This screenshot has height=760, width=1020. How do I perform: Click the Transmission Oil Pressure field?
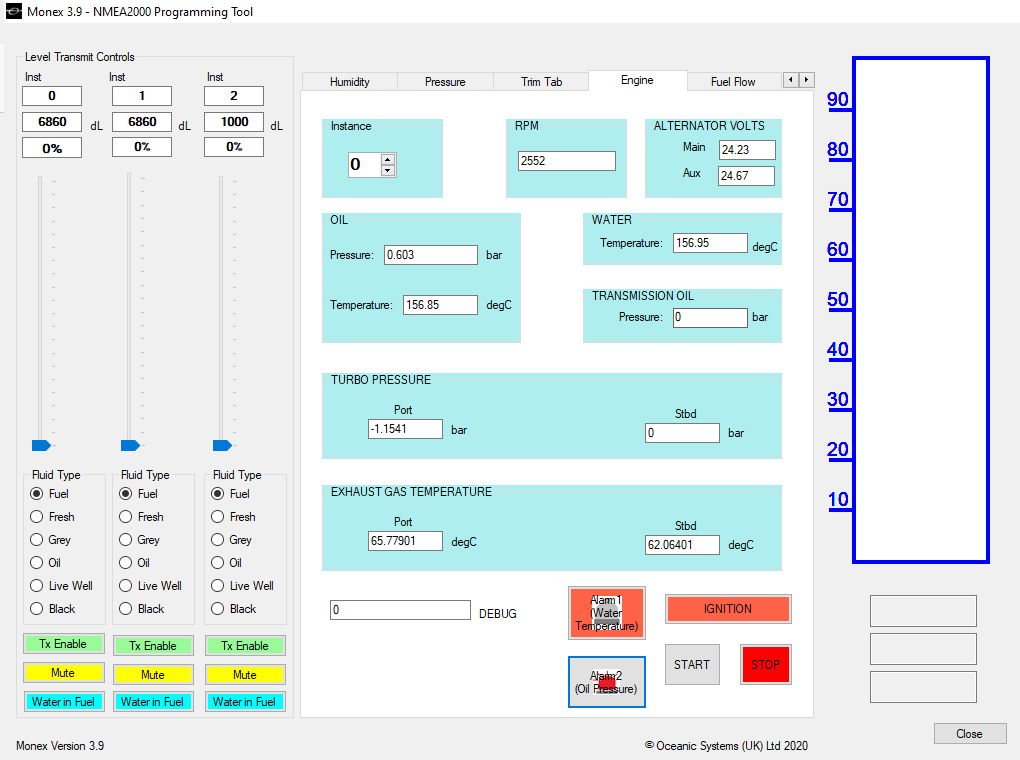pos(710,318)
